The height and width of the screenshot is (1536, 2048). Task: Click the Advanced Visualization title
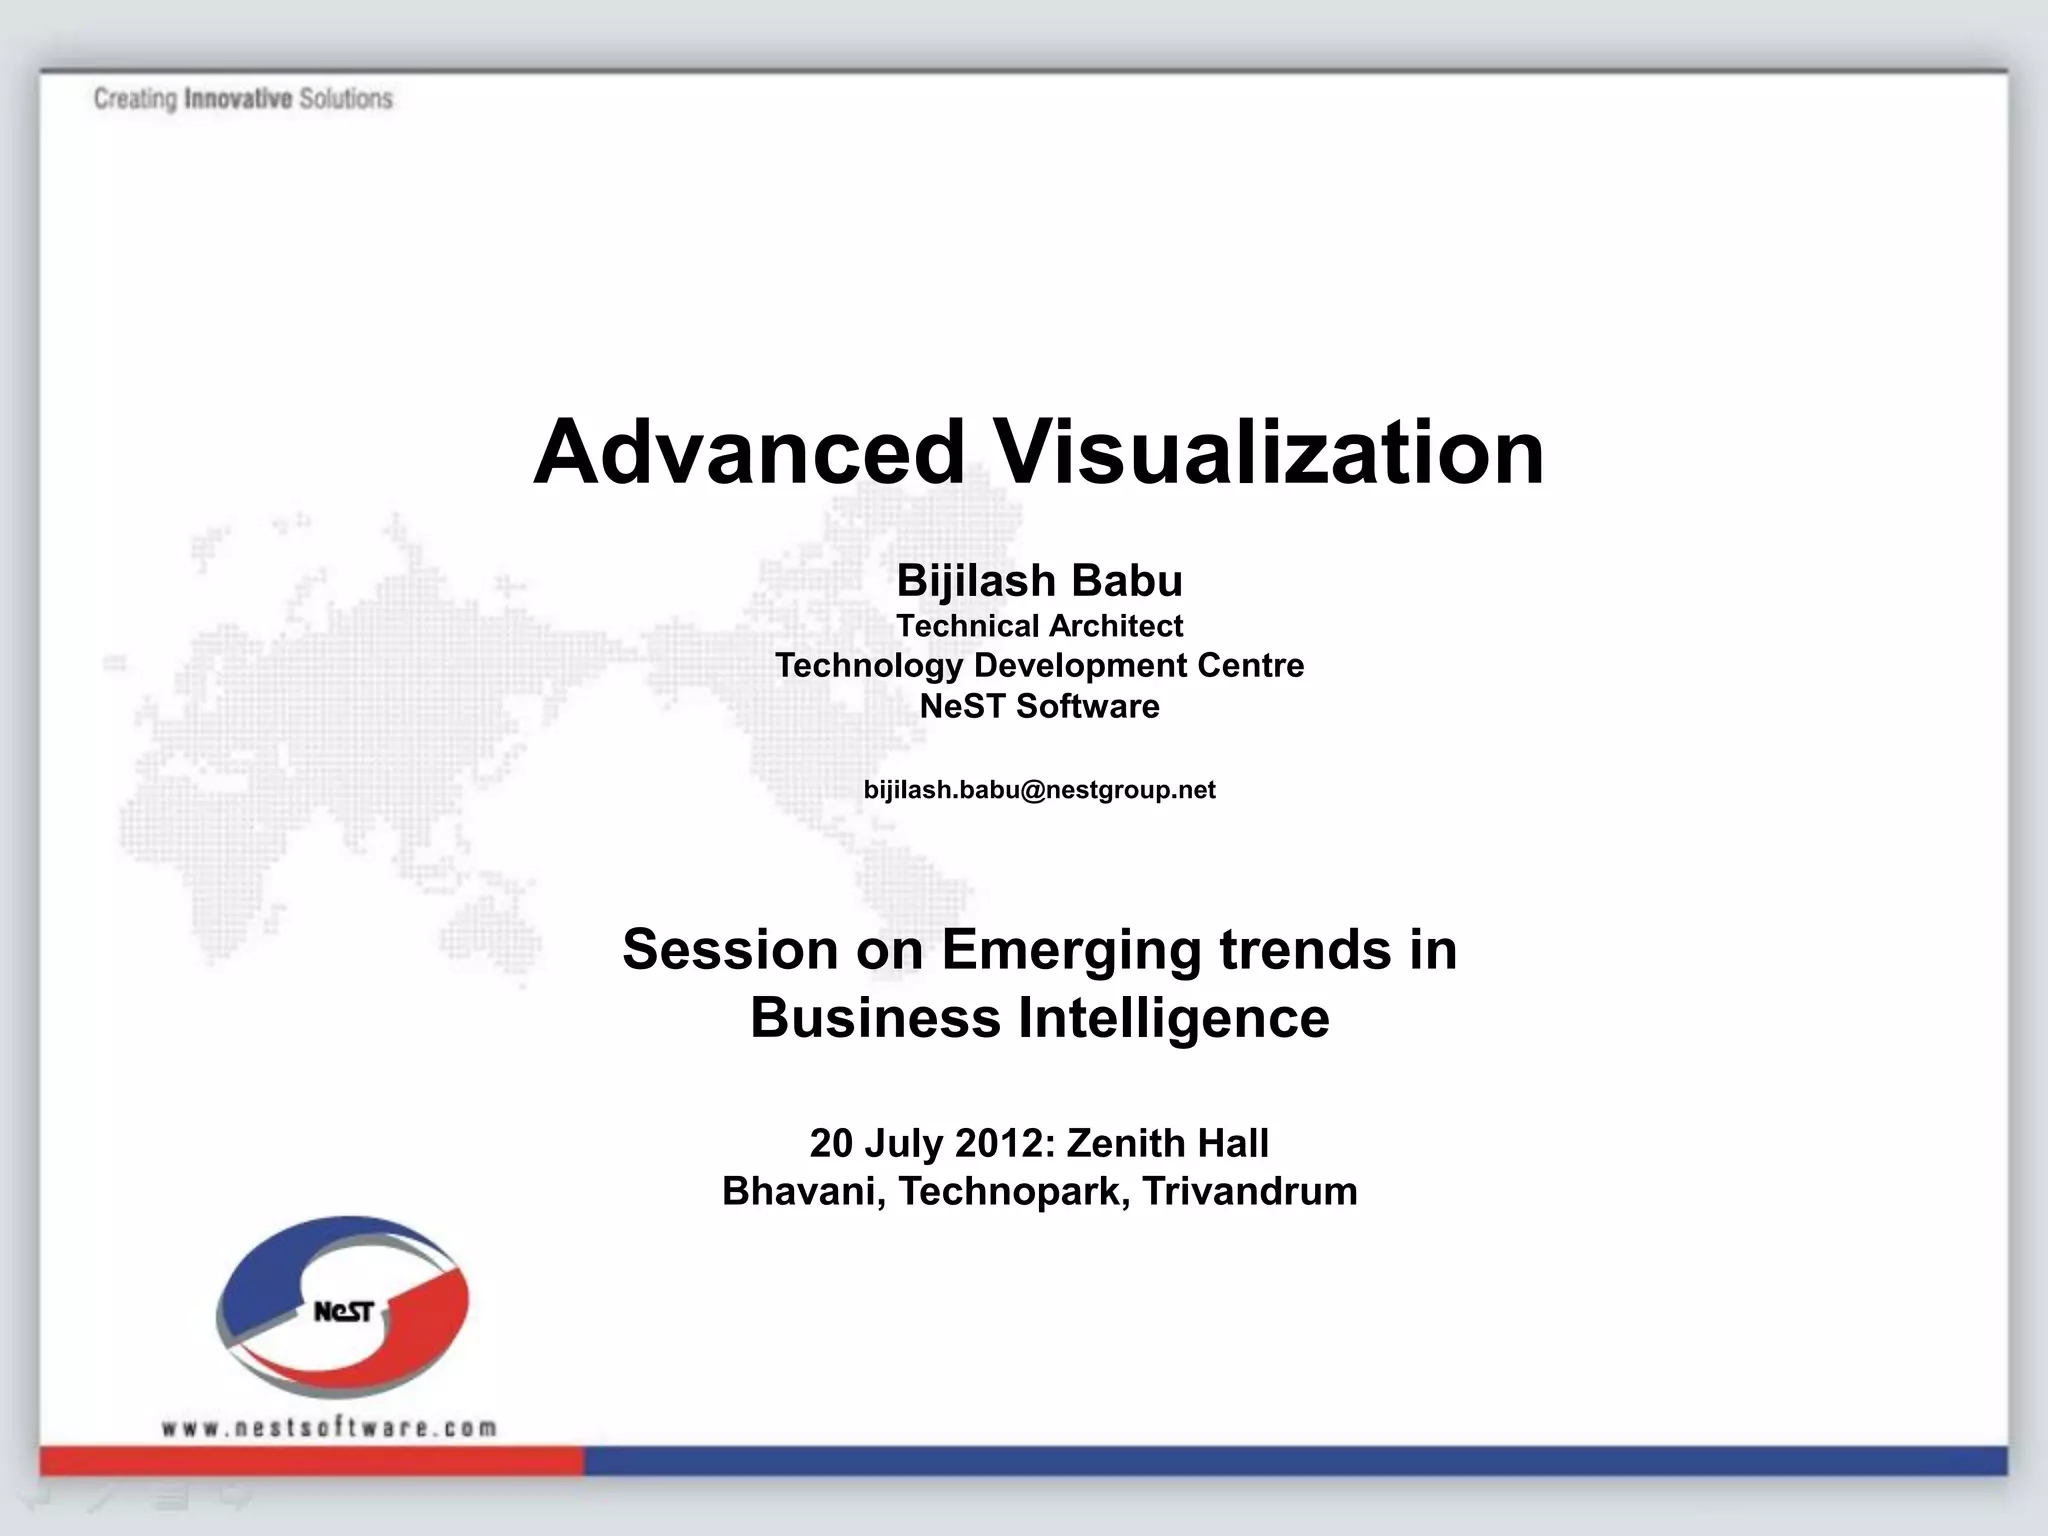(1039, 452)
